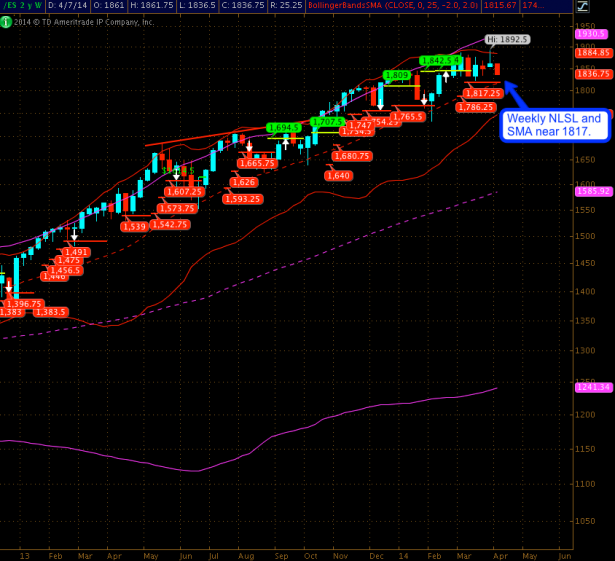Select the red 1,680.75 price tag

tap(352, 156)
